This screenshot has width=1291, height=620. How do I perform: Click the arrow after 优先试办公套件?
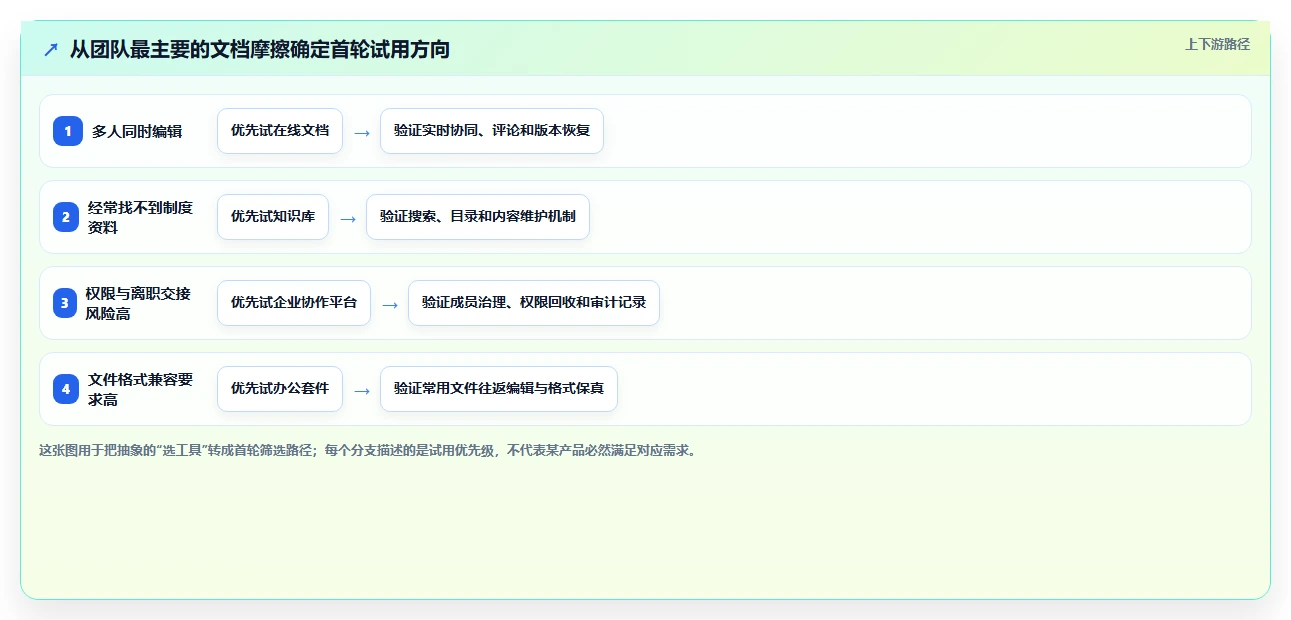[x=362, y=390]
